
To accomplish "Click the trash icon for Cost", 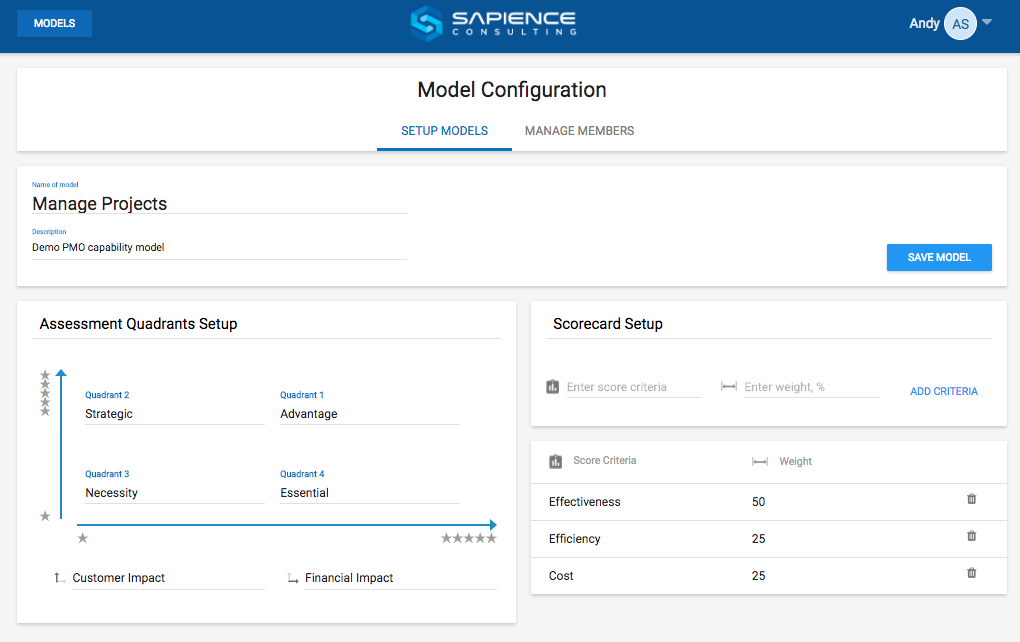I will 971,573.
